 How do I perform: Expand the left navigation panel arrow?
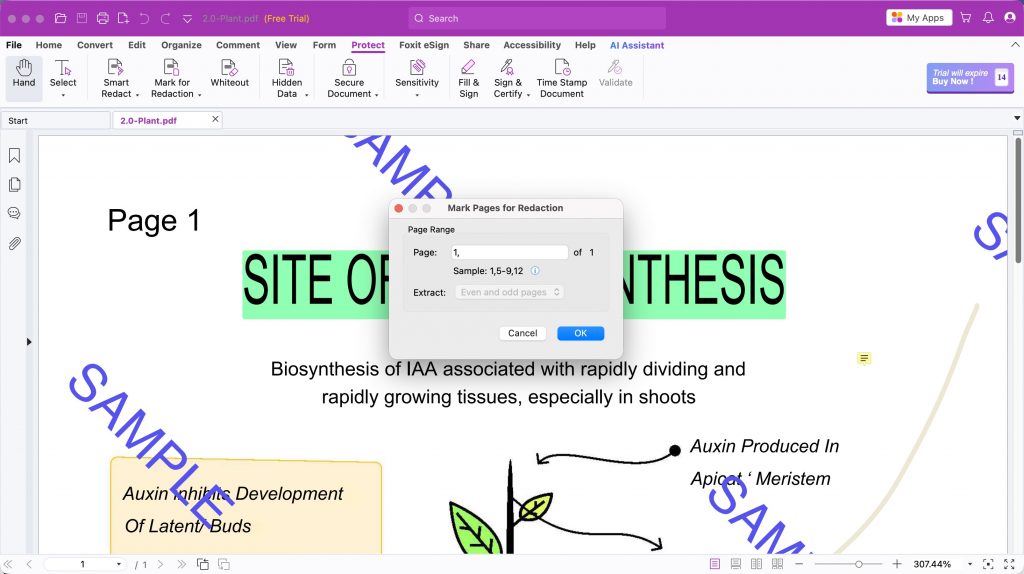pos(29,342)
